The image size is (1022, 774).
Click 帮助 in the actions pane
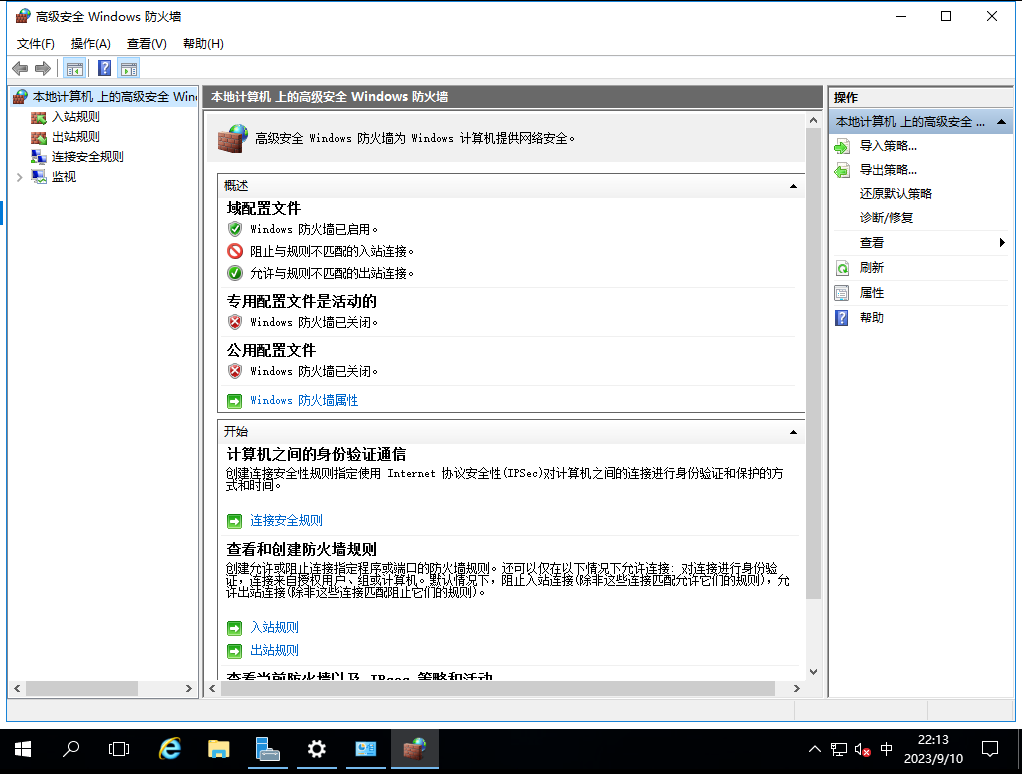pos(871,318)
